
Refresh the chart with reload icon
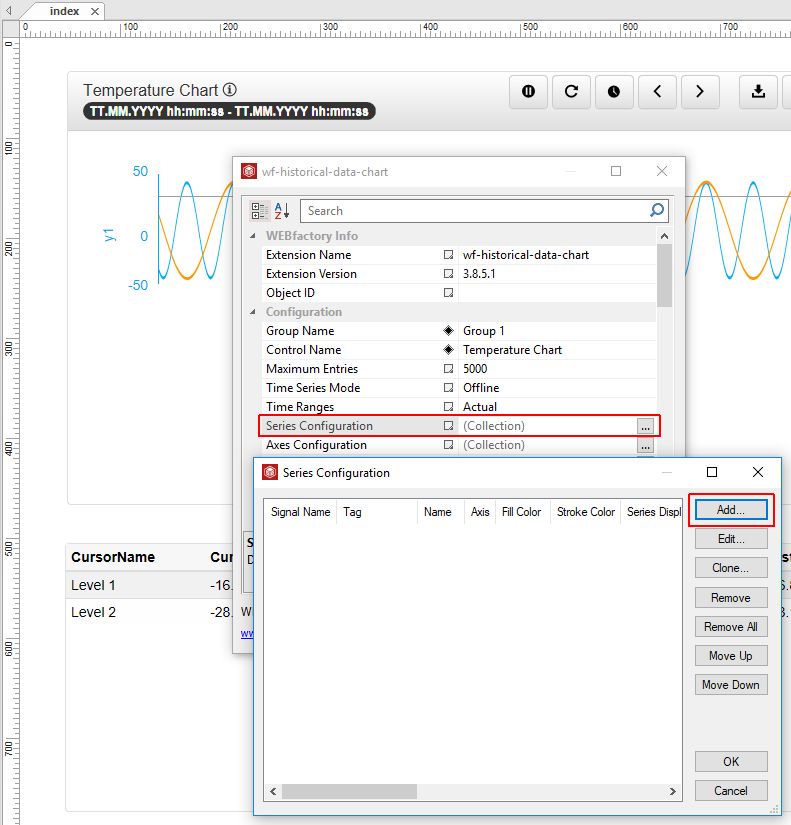572,92
